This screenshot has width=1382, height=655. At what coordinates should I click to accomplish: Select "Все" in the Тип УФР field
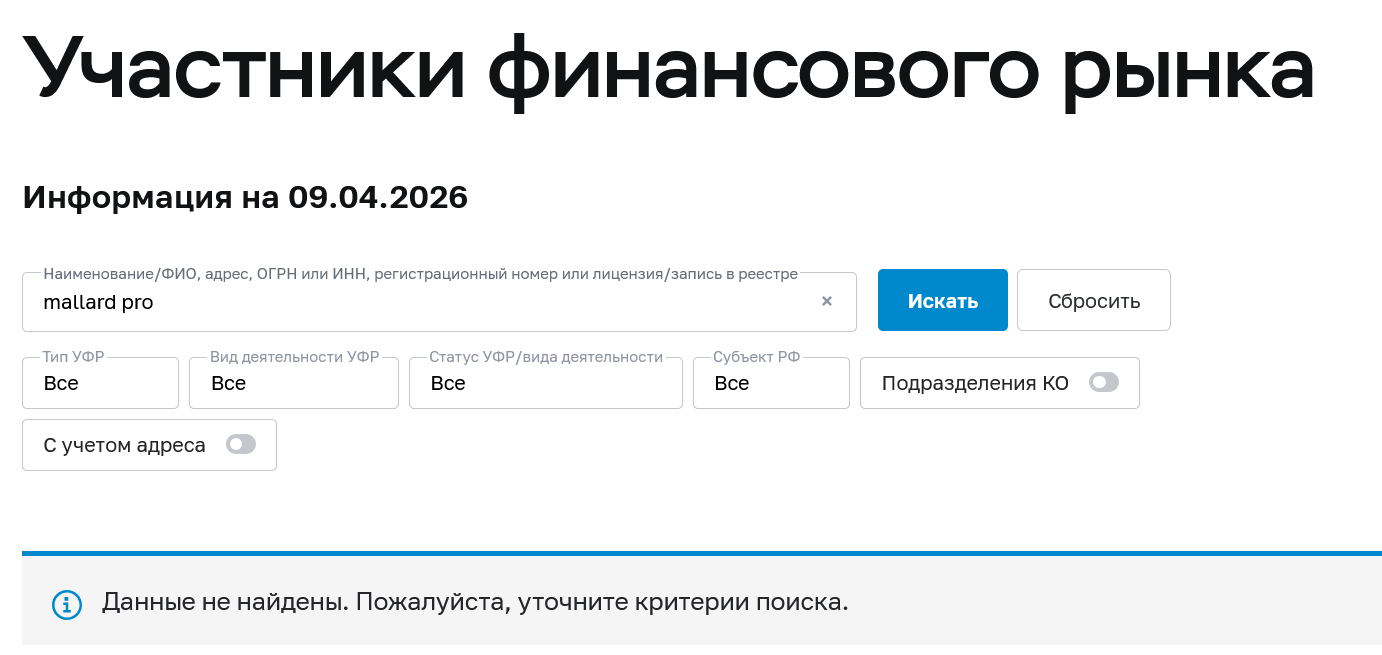(x=100, y=383)
